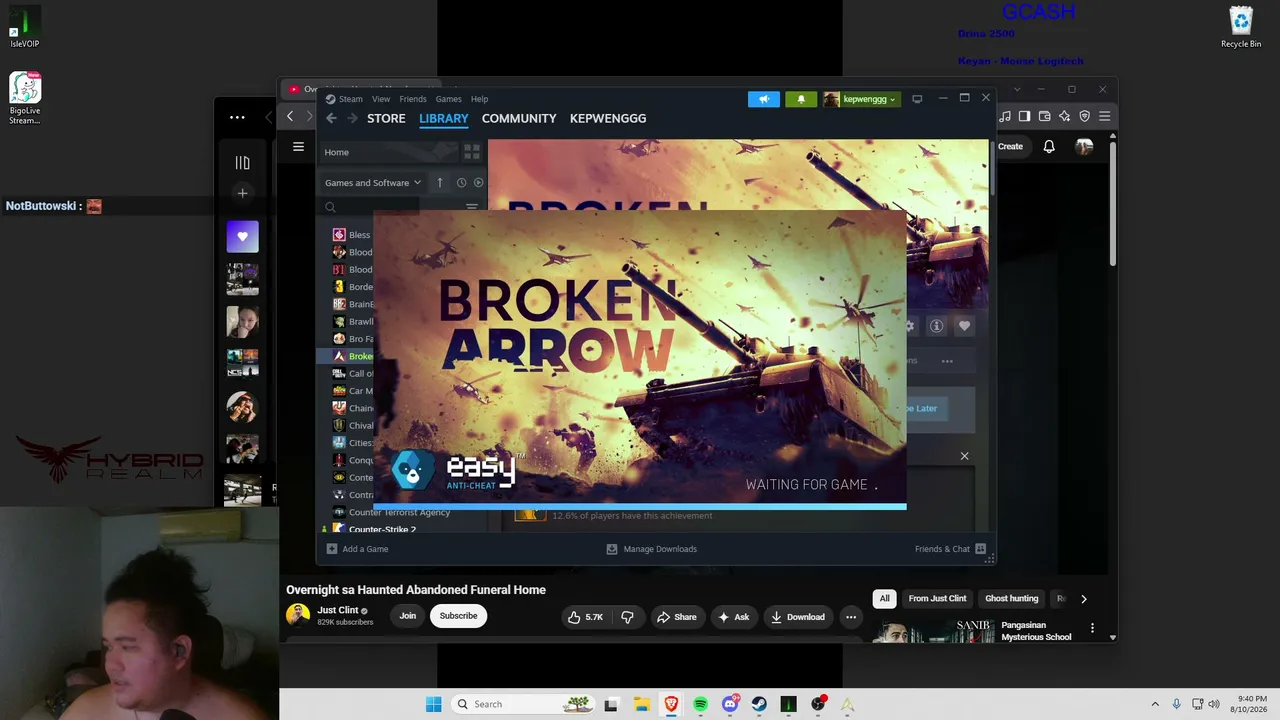Click the ready-to-play filter icon in Steam
This screenshot has width=1280, height=720.
tap(478, 183)
